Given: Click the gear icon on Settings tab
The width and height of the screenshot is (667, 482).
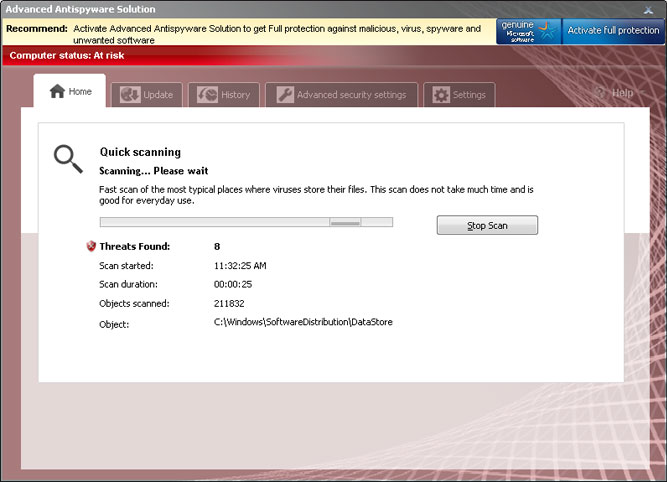Looking at the screenshot, I should [x=441, y=94].
